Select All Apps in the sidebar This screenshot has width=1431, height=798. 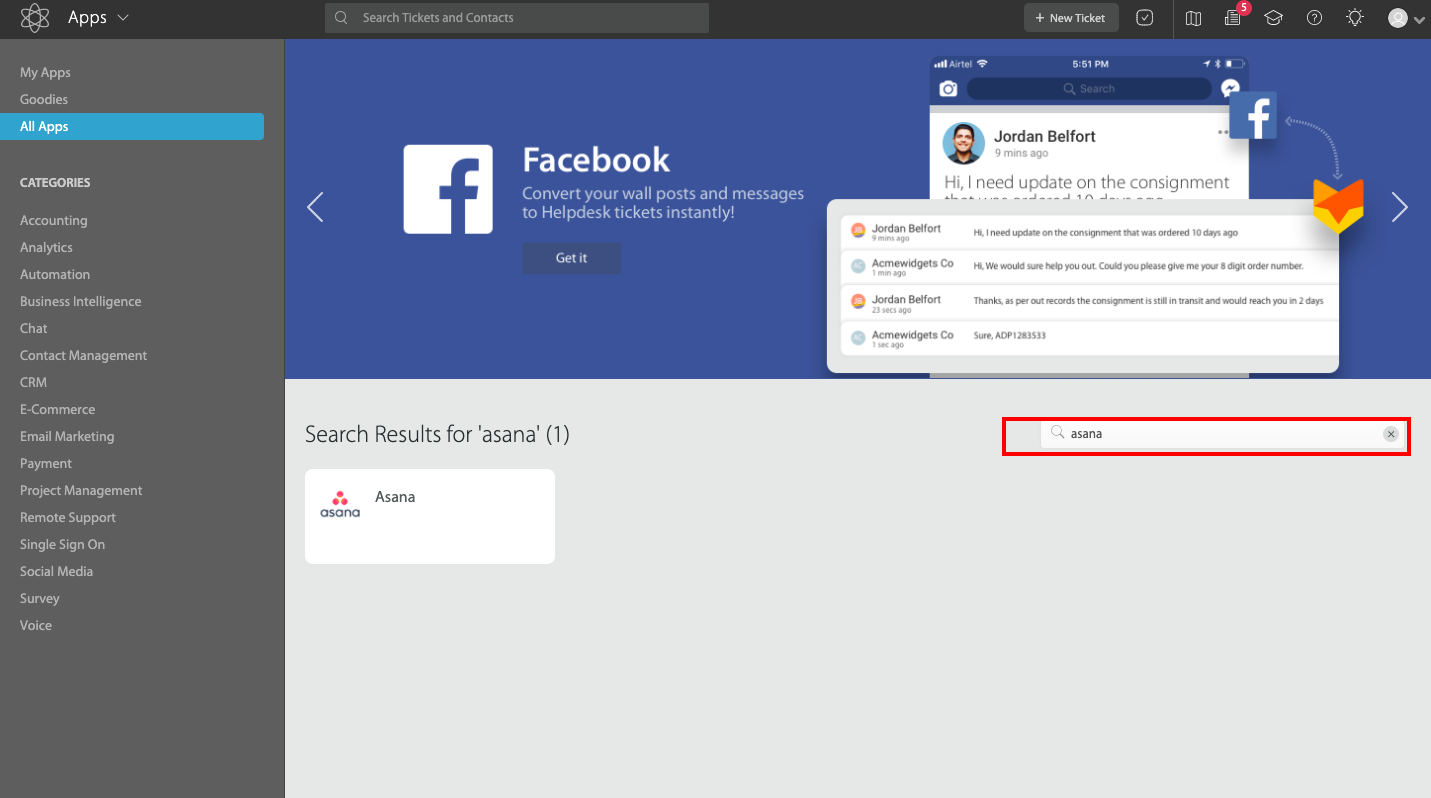[132, 126]
